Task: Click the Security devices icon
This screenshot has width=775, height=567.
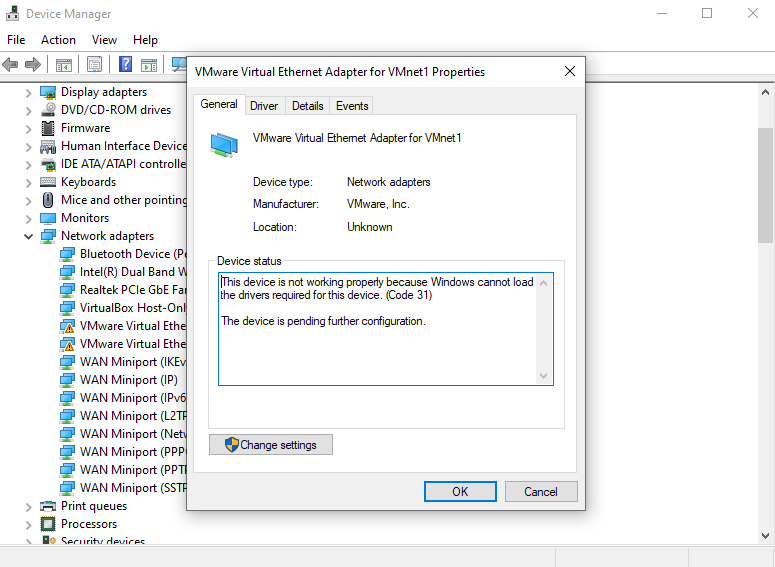Action: 49,540
